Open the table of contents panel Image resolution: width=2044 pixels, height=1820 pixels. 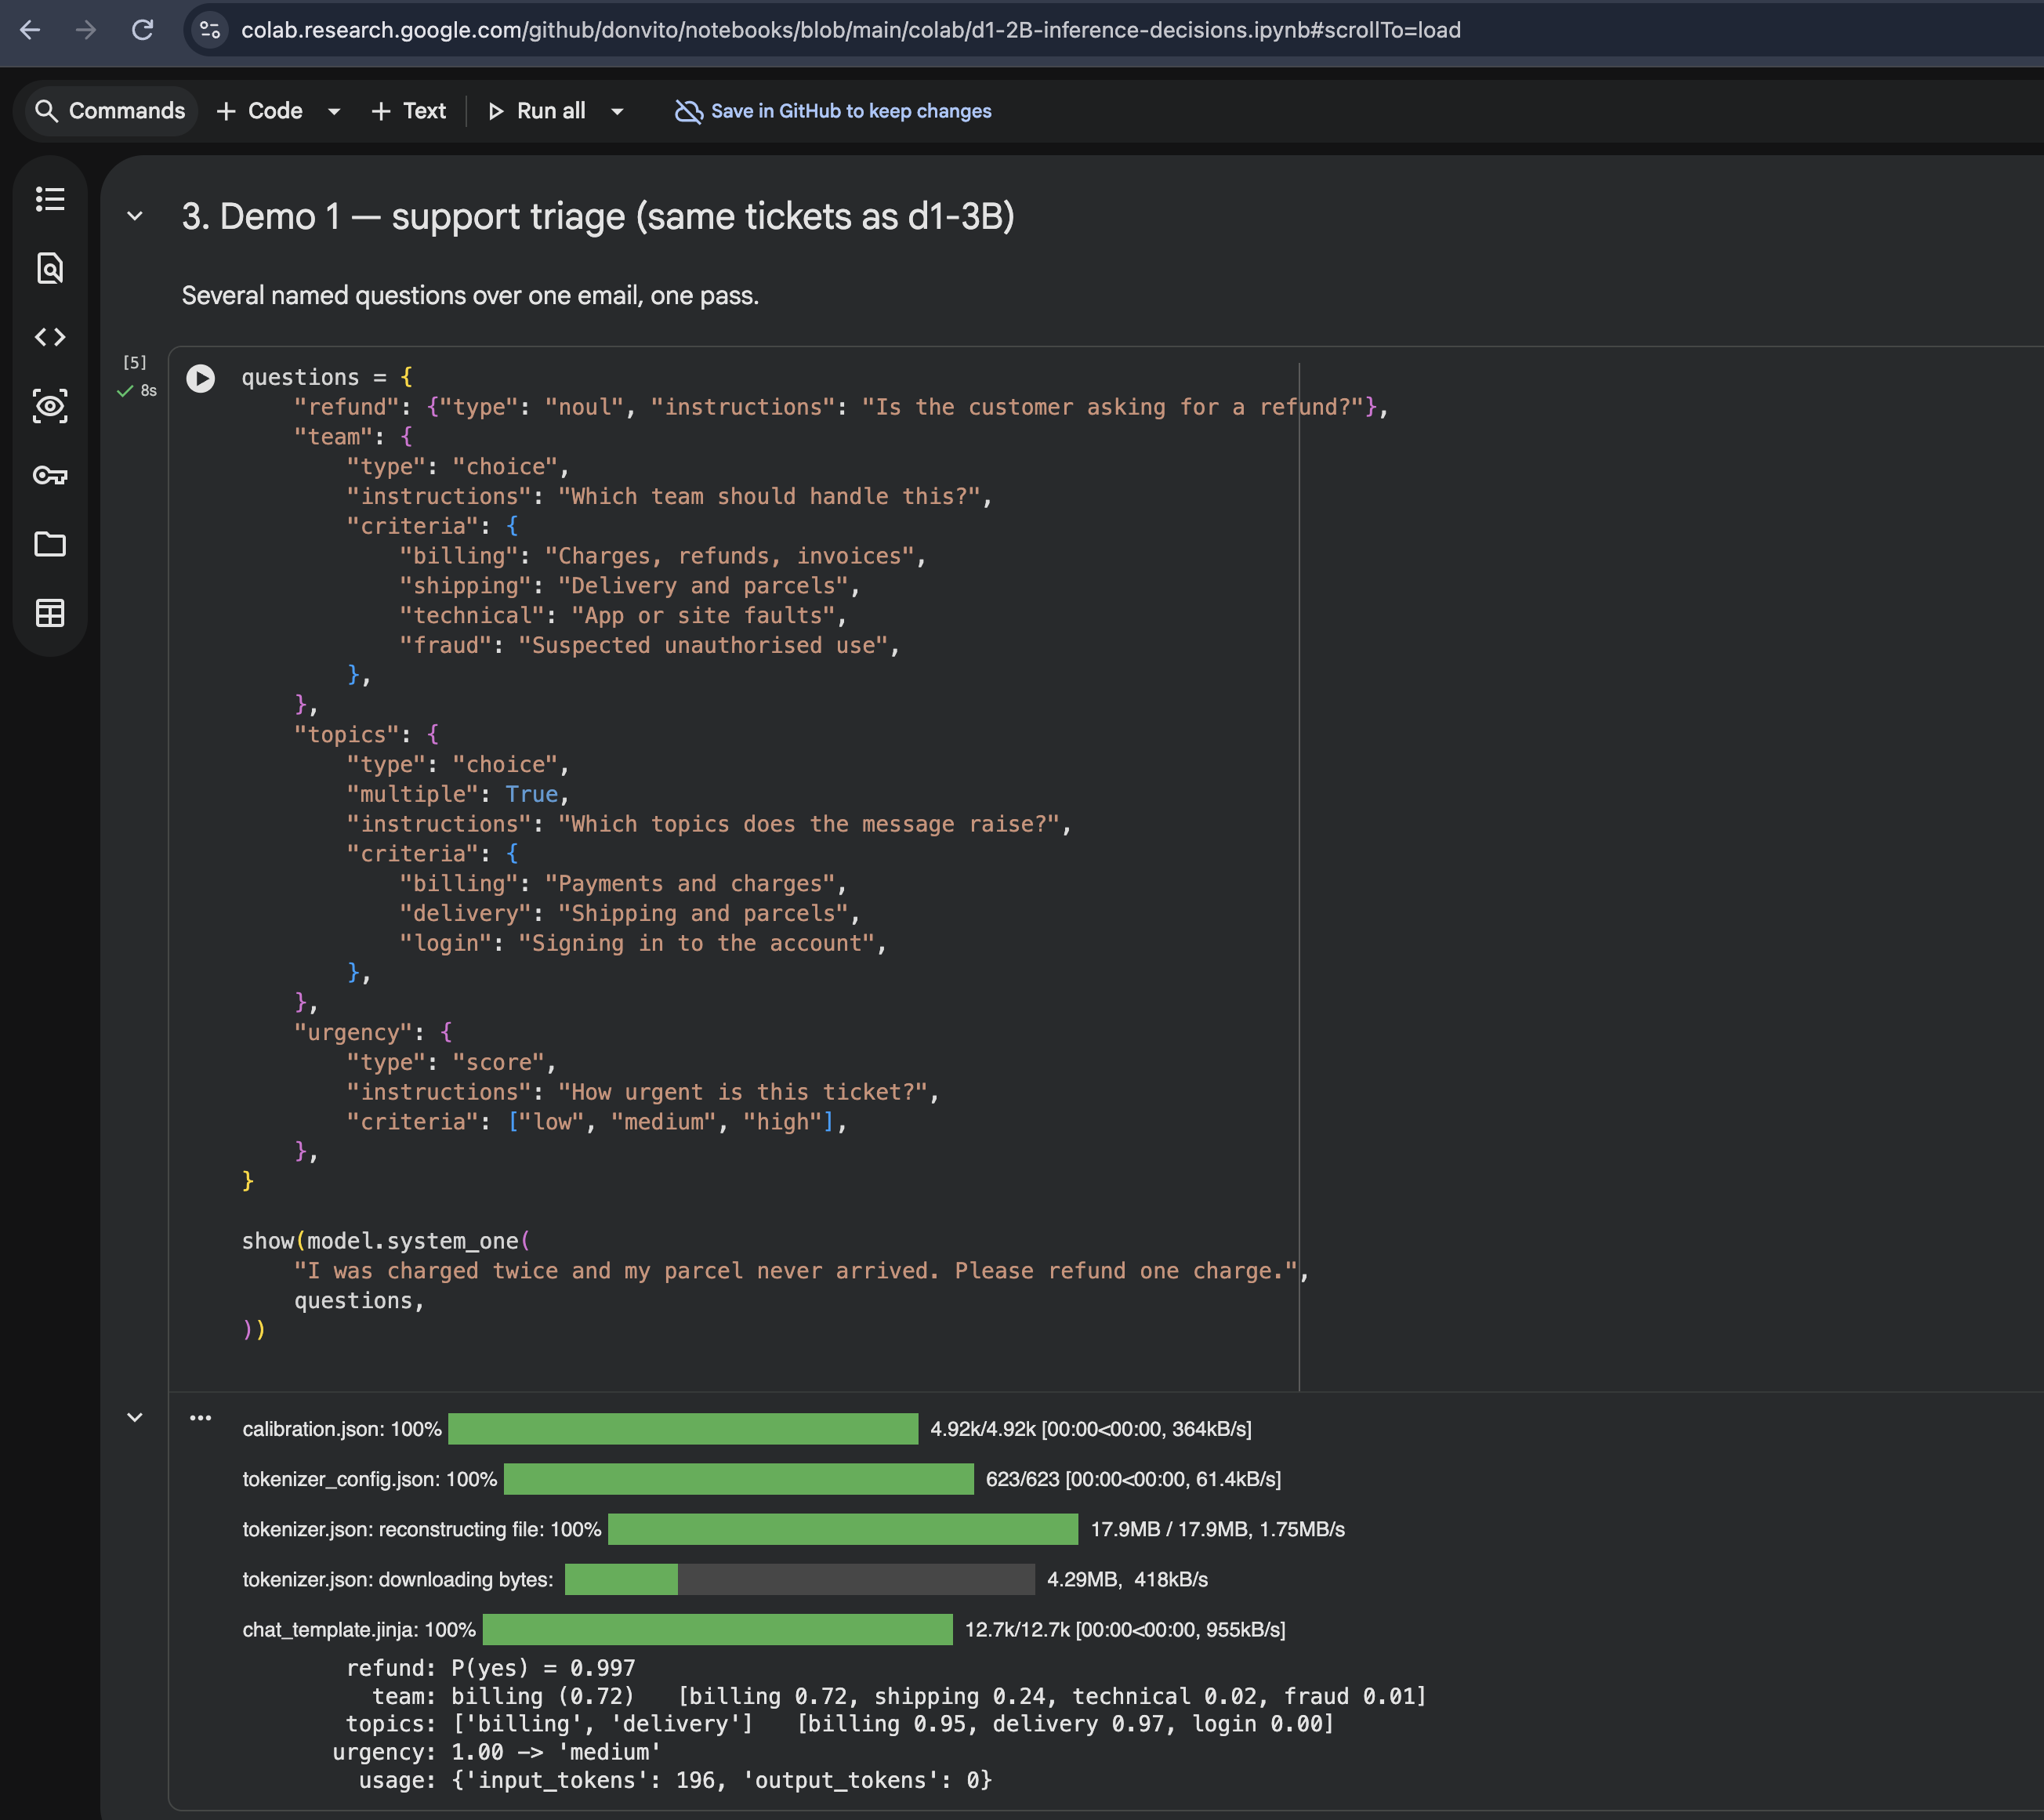point(50,199)
